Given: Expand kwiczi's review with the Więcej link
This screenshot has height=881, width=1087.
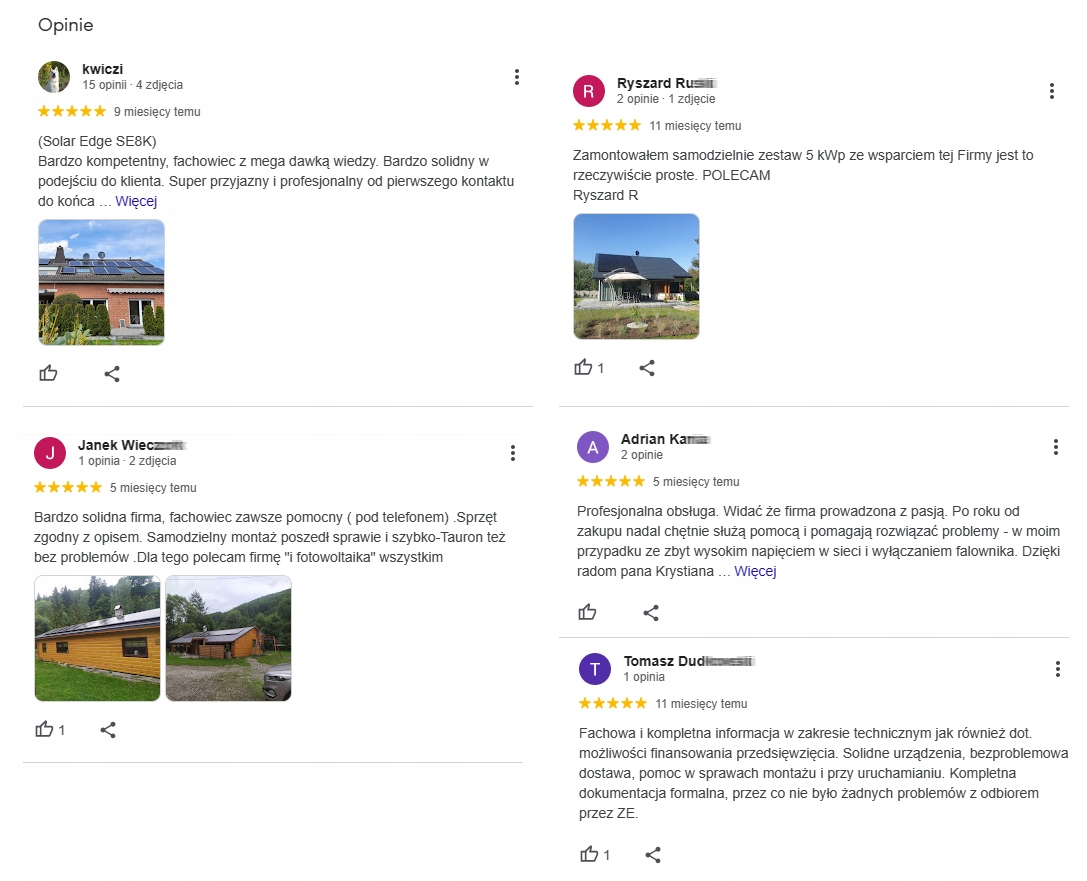Looking at the screenshot, I should coord(136,201).
